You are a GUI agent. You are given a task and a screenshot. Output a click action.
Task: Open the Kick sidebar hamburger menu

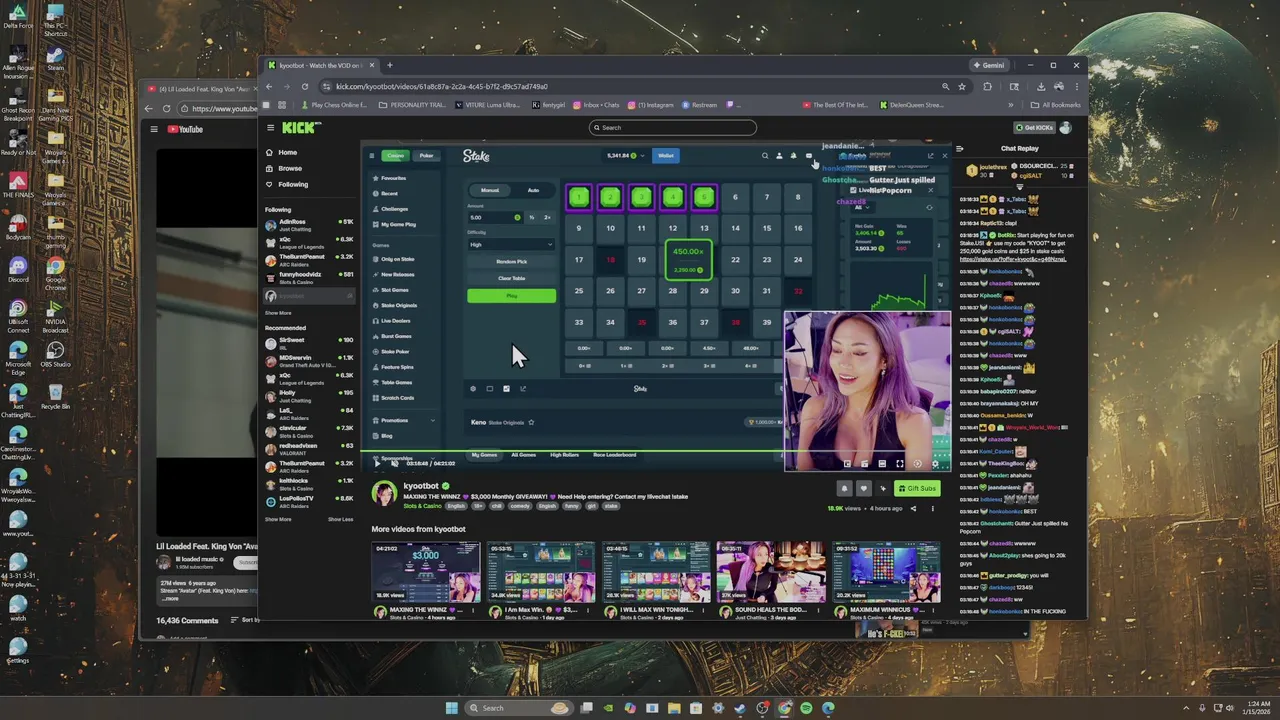click(x=270, y=128)
